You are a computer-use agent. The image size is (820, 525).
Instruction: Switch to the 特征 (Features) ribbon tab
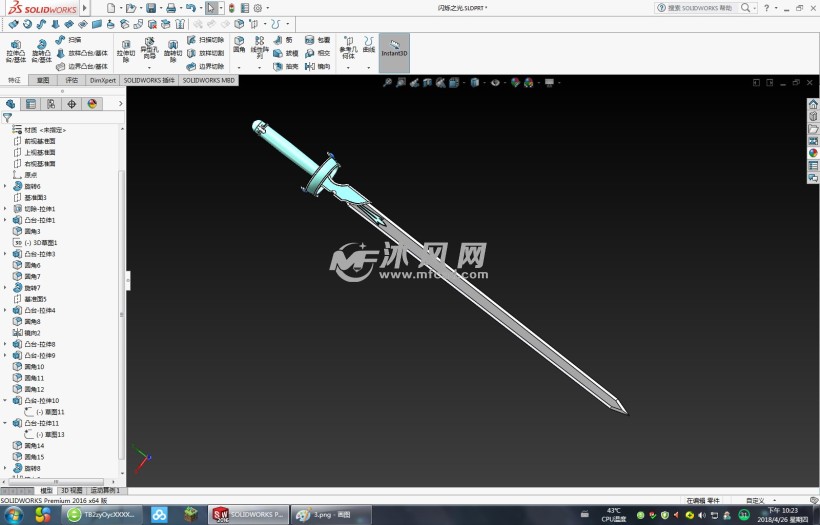point(14,80)
